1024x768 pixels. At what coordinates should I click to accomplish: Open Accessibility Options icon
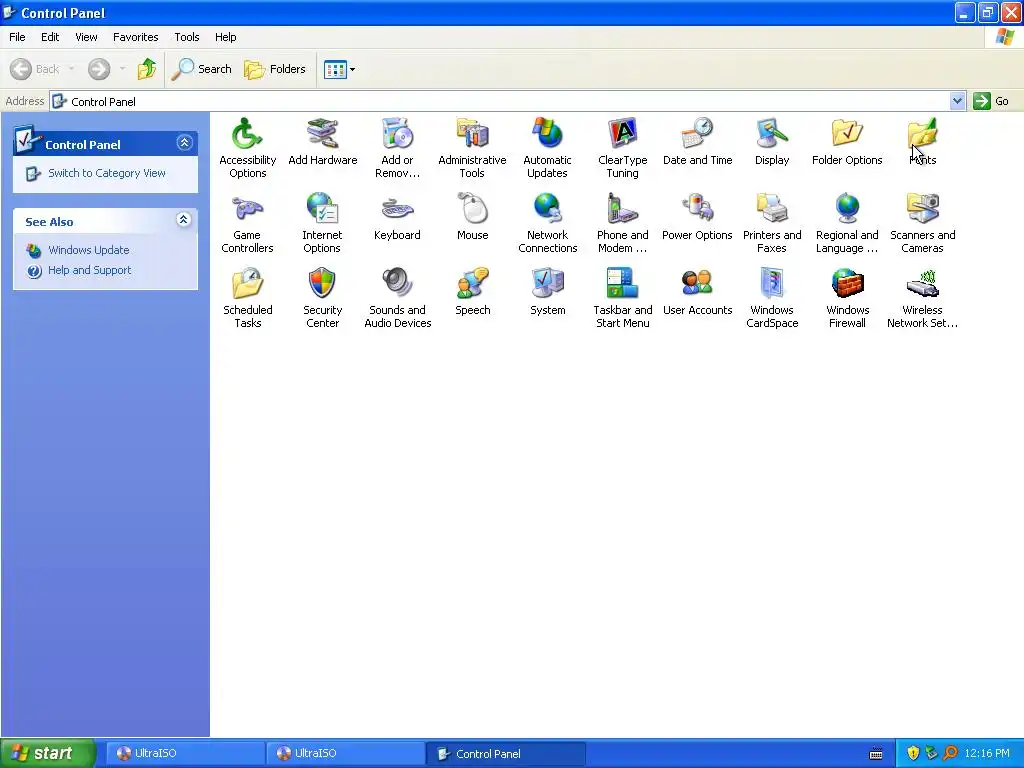click(247, 134)
